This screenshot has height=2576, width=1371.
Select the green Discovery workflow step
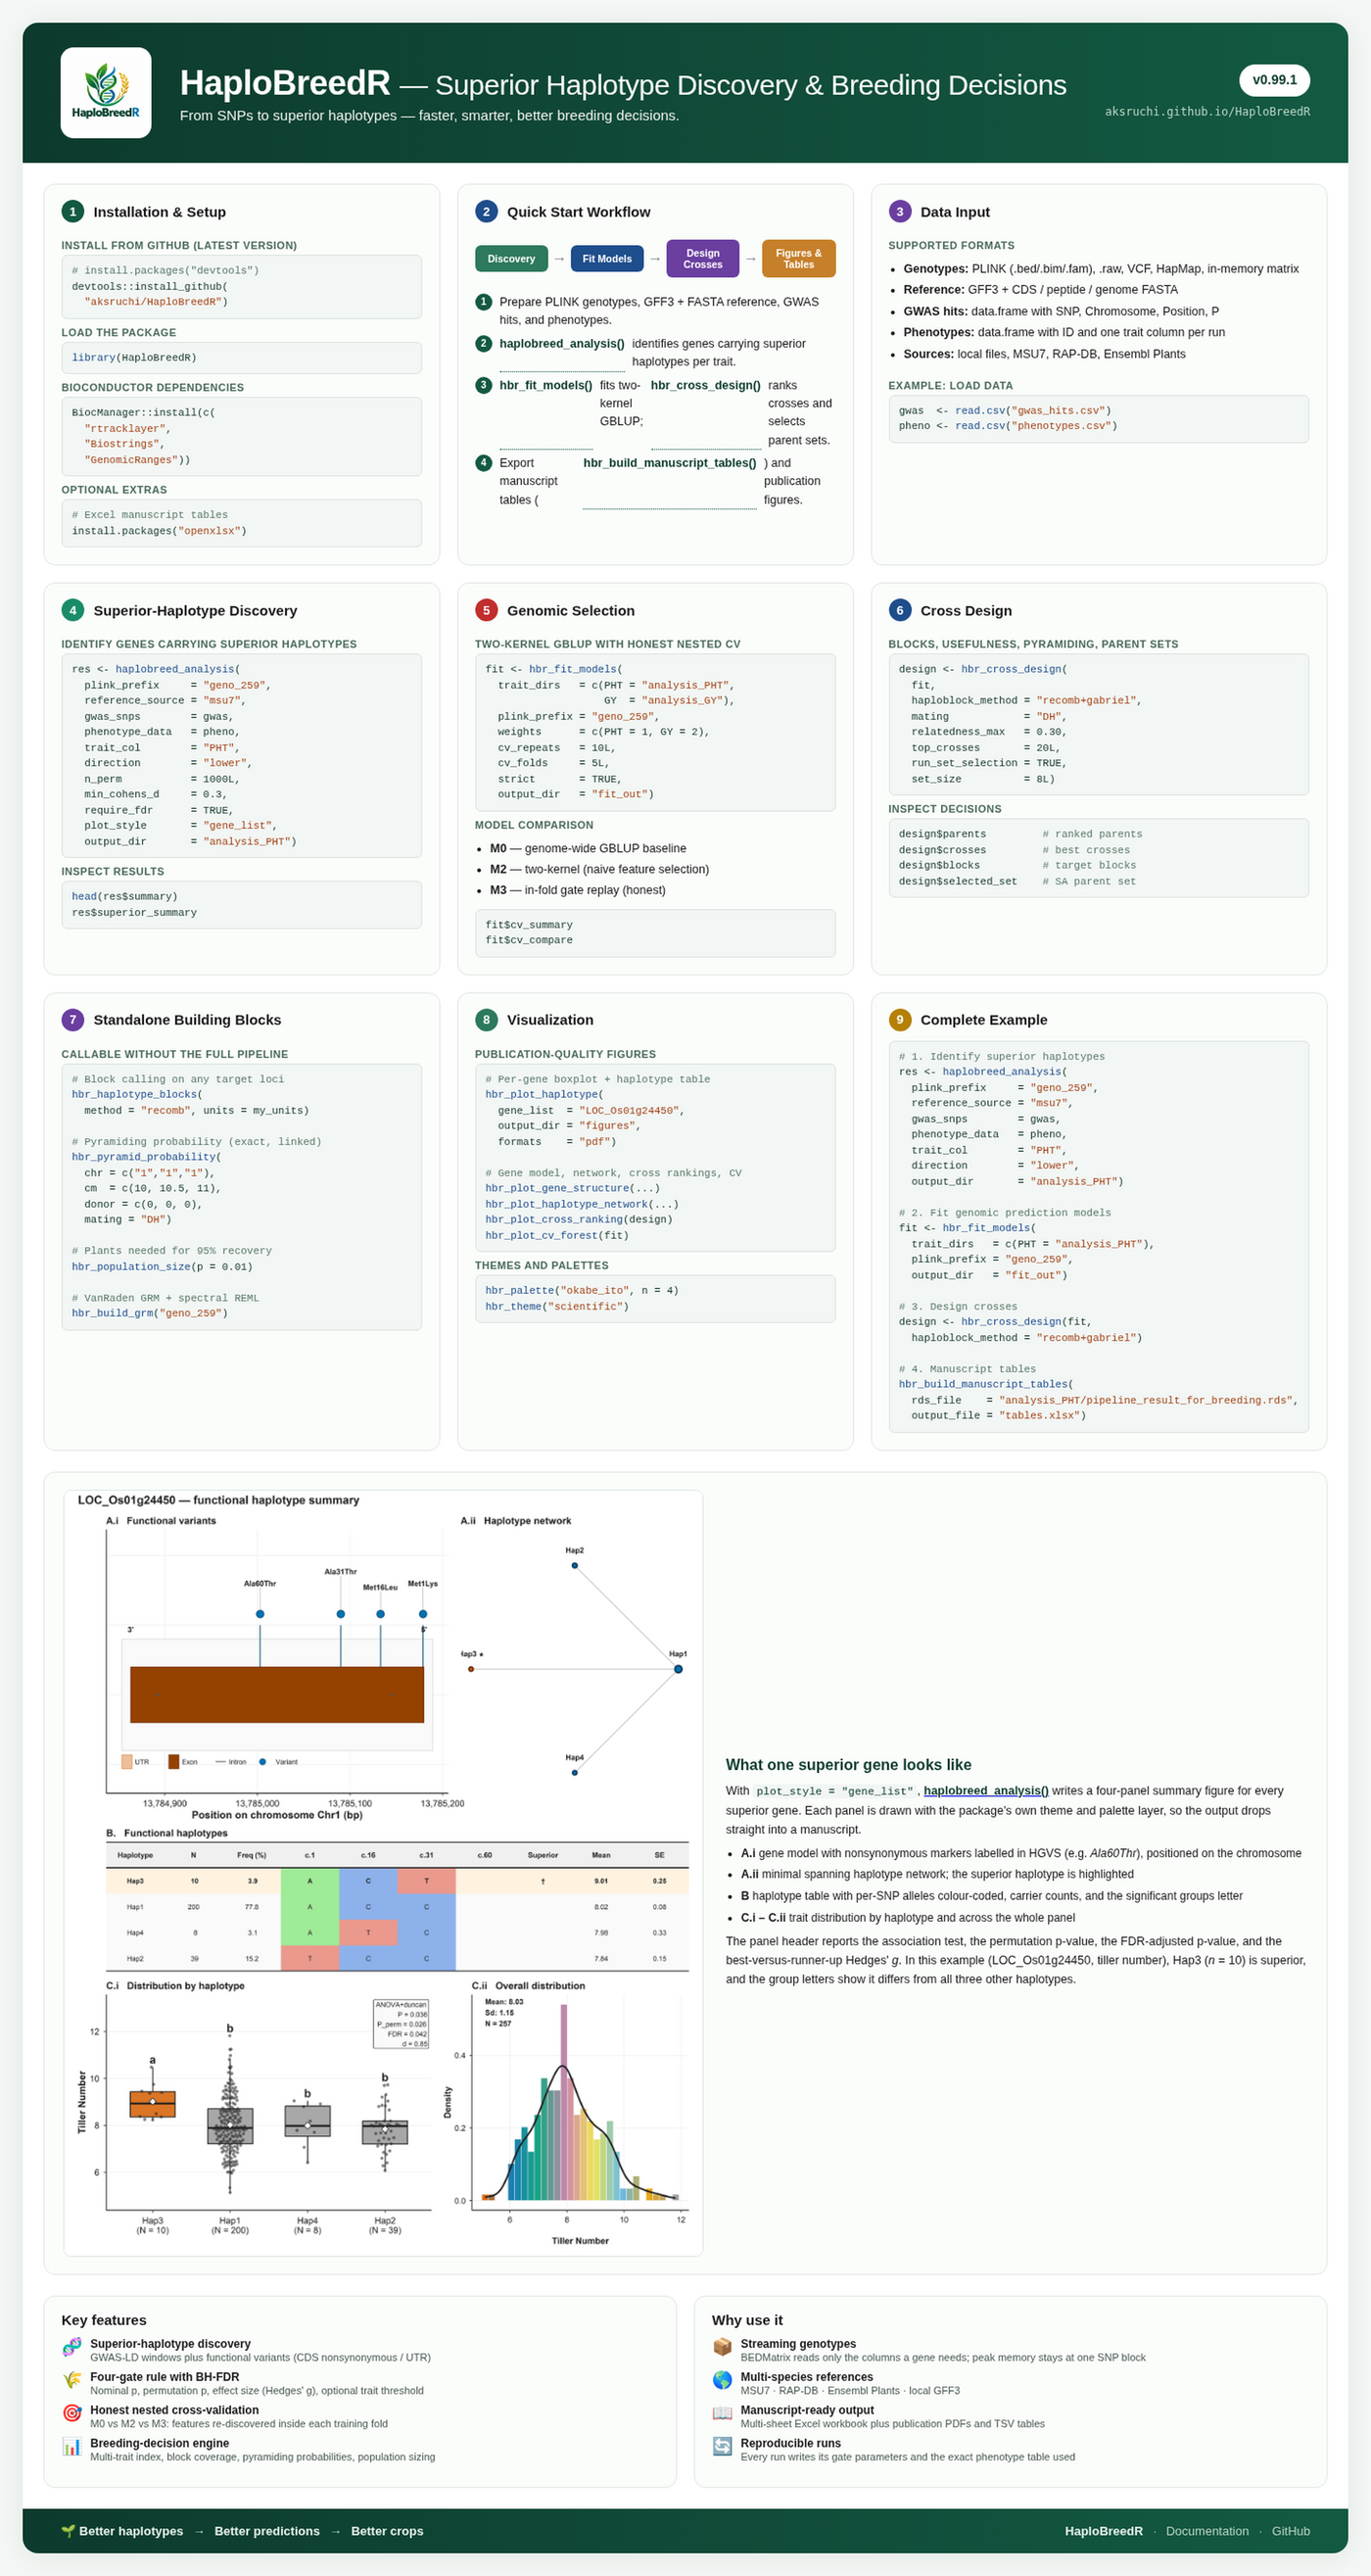(511, 259)
